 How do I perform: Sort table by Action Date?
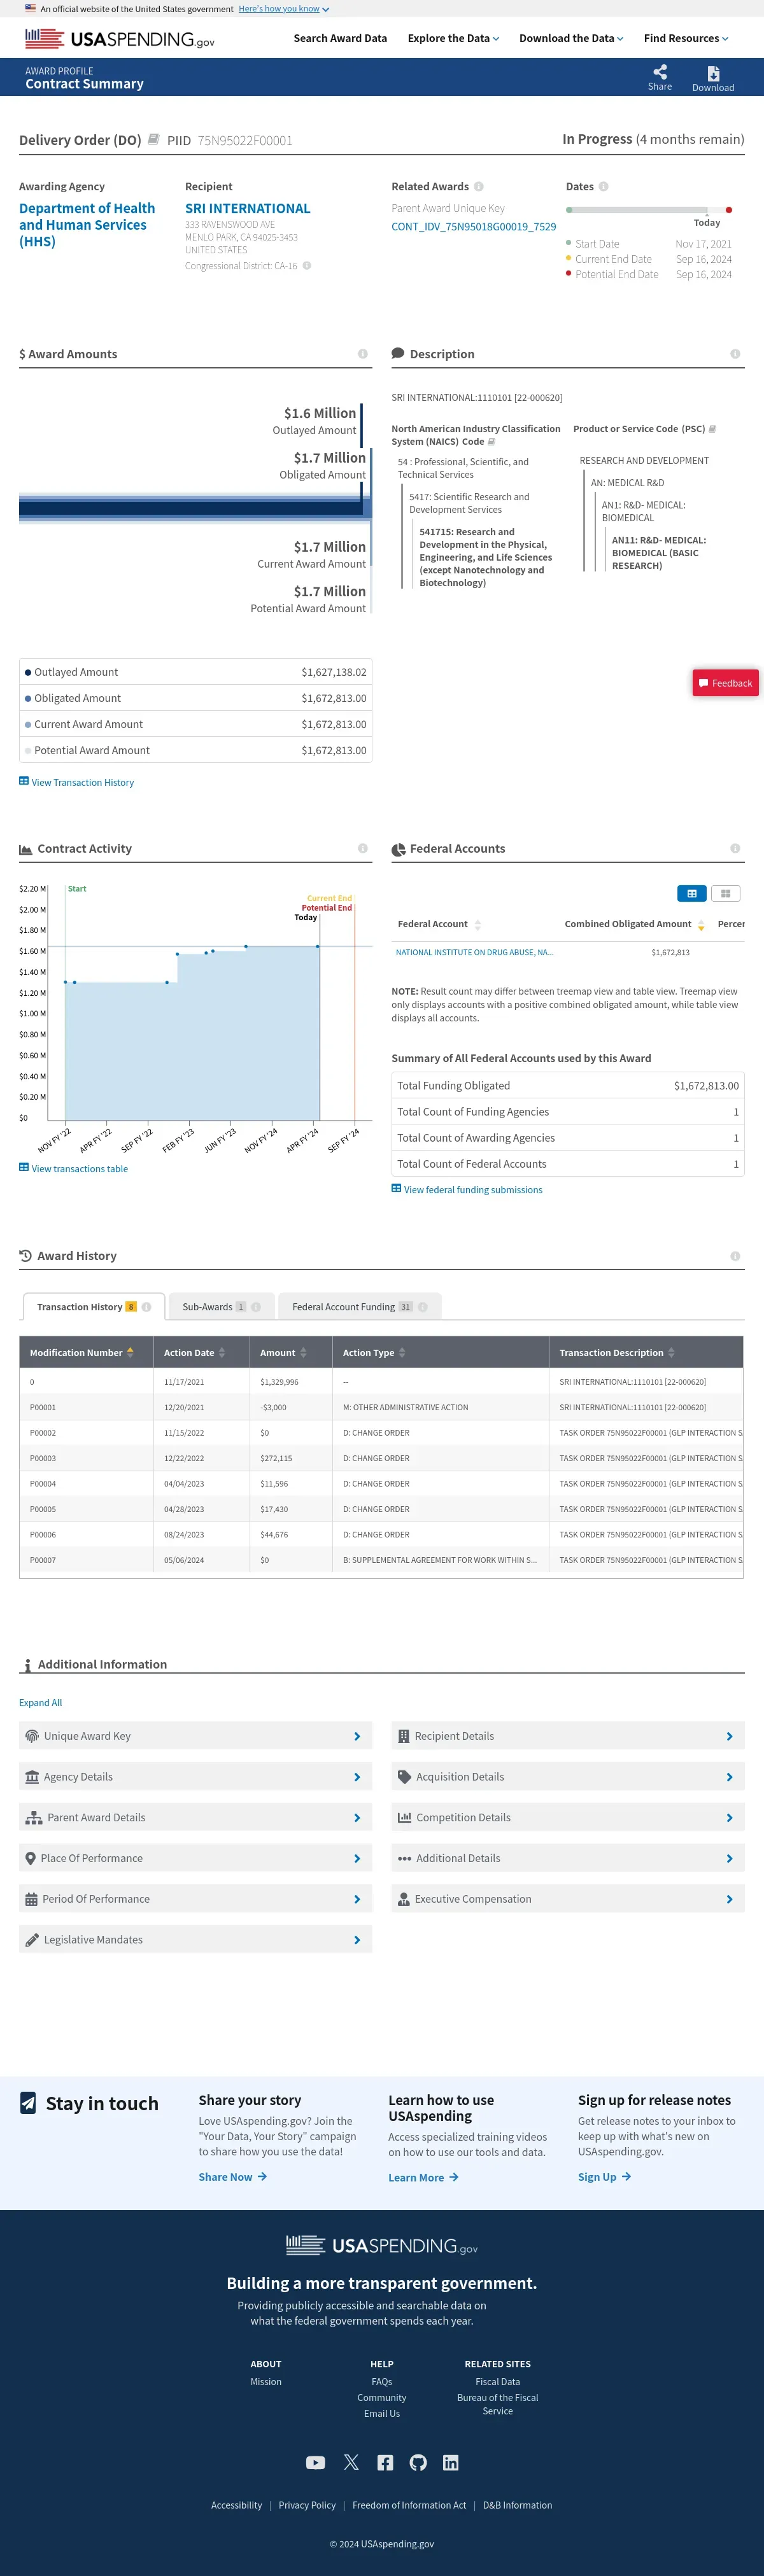[x=222, y=1353]
